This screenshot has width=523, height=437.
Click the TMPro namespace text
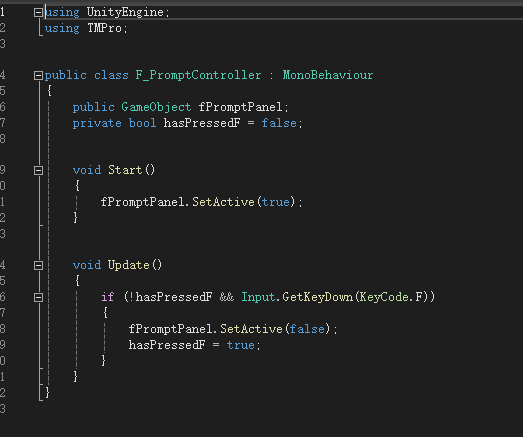coord(104,28)
